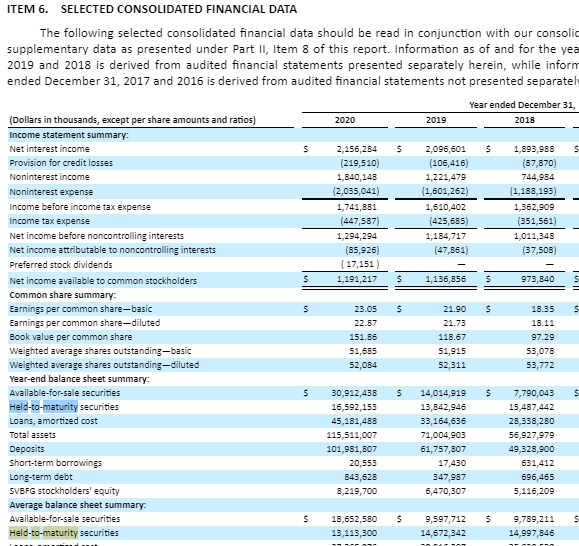Select the average held-to-maturity value 13,113,300
The width and height of the screenshot is (579, 546).
click(354, 533)
